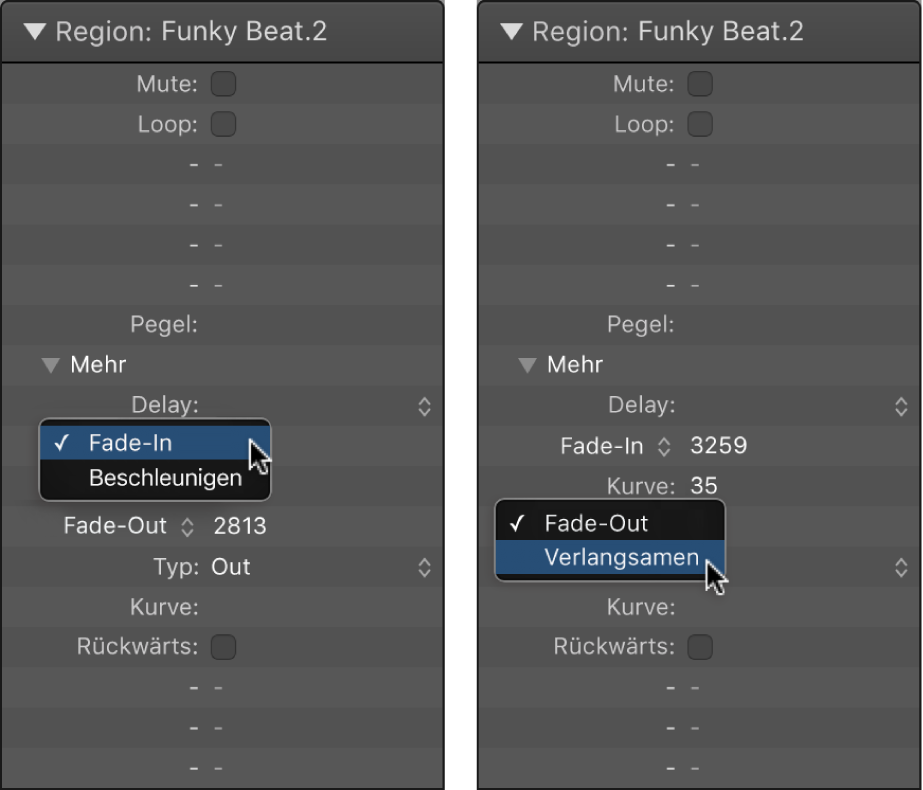Image resolution: width=923 pixels, height=790 pixels.
Task: Enable Mute checkbox in right panel
Action: 700,84
